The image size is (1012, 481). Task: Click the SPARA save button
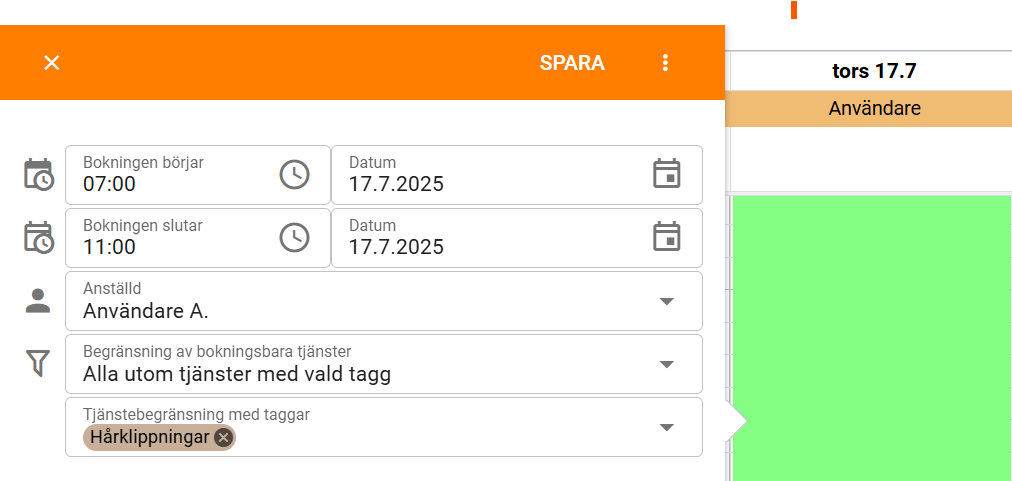tap(572, 63)
